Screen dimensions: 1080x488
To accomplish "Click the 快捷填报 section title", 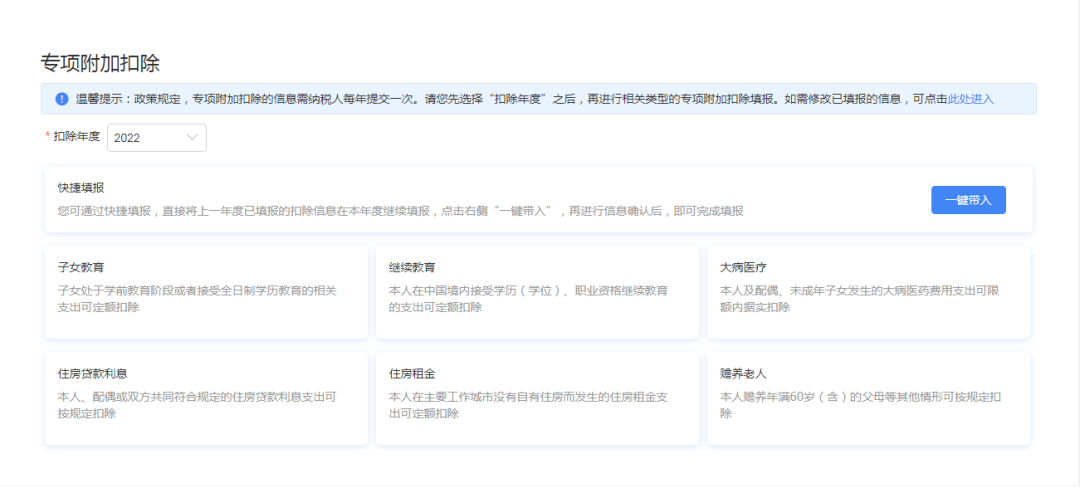I will [x=81, y=187].
